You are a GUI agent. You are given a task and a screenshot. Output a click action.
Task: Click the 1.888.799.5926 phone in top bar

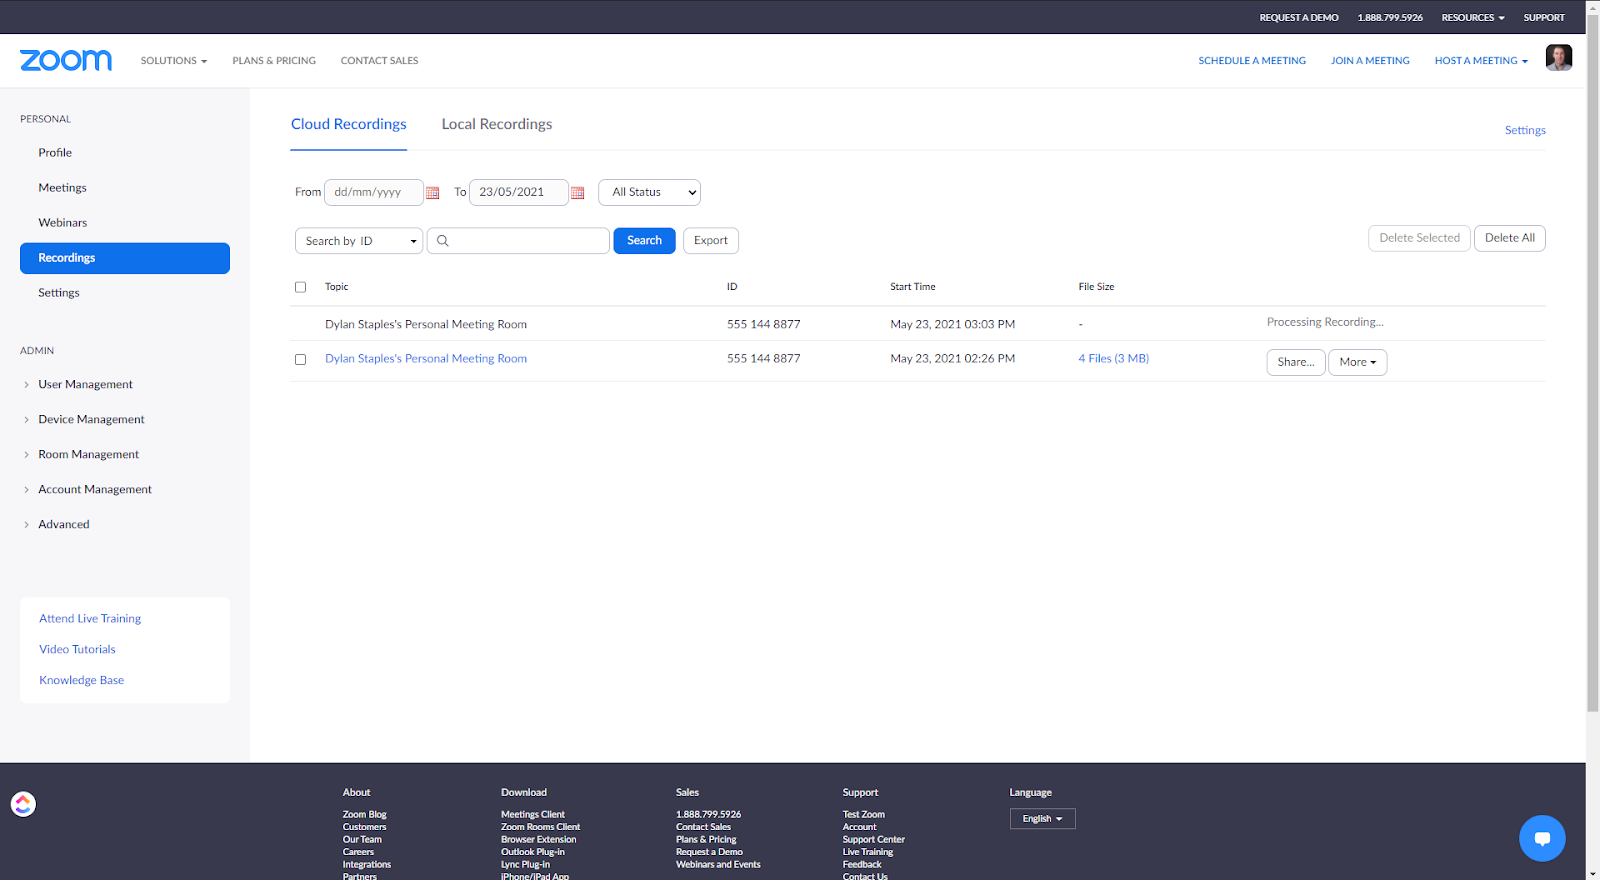1390,18
